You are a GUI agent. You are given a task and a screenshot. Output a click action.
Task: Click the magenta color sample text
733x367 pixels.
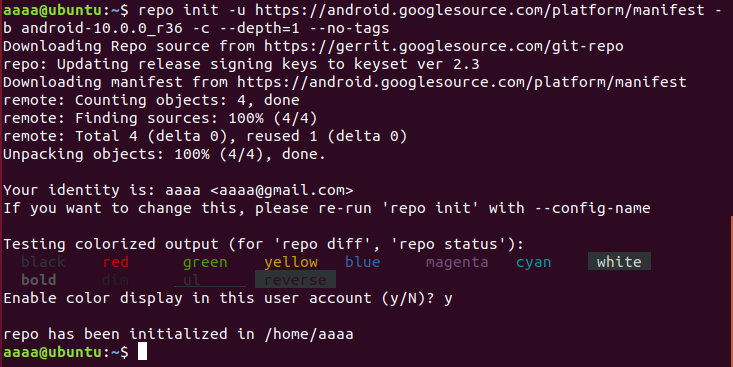point(457,262)
